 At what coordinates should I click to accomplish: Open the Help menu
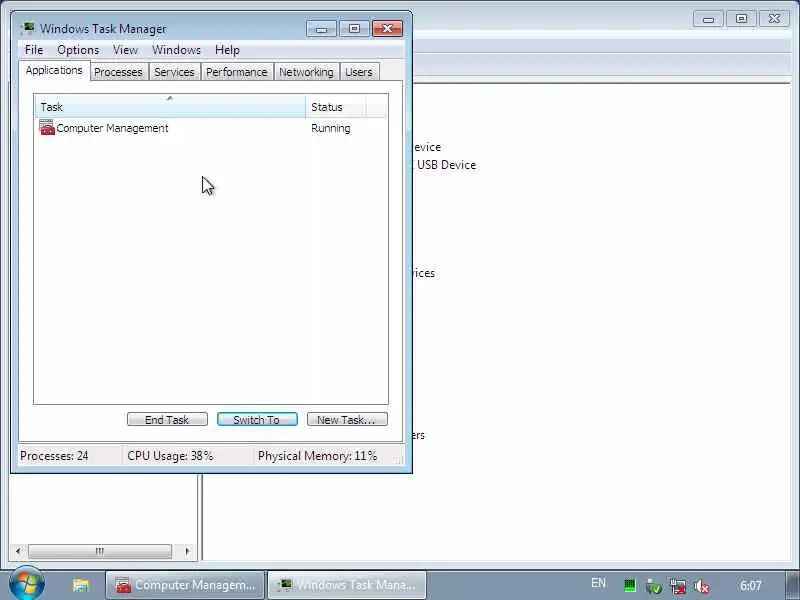click(x=227, y=50)
